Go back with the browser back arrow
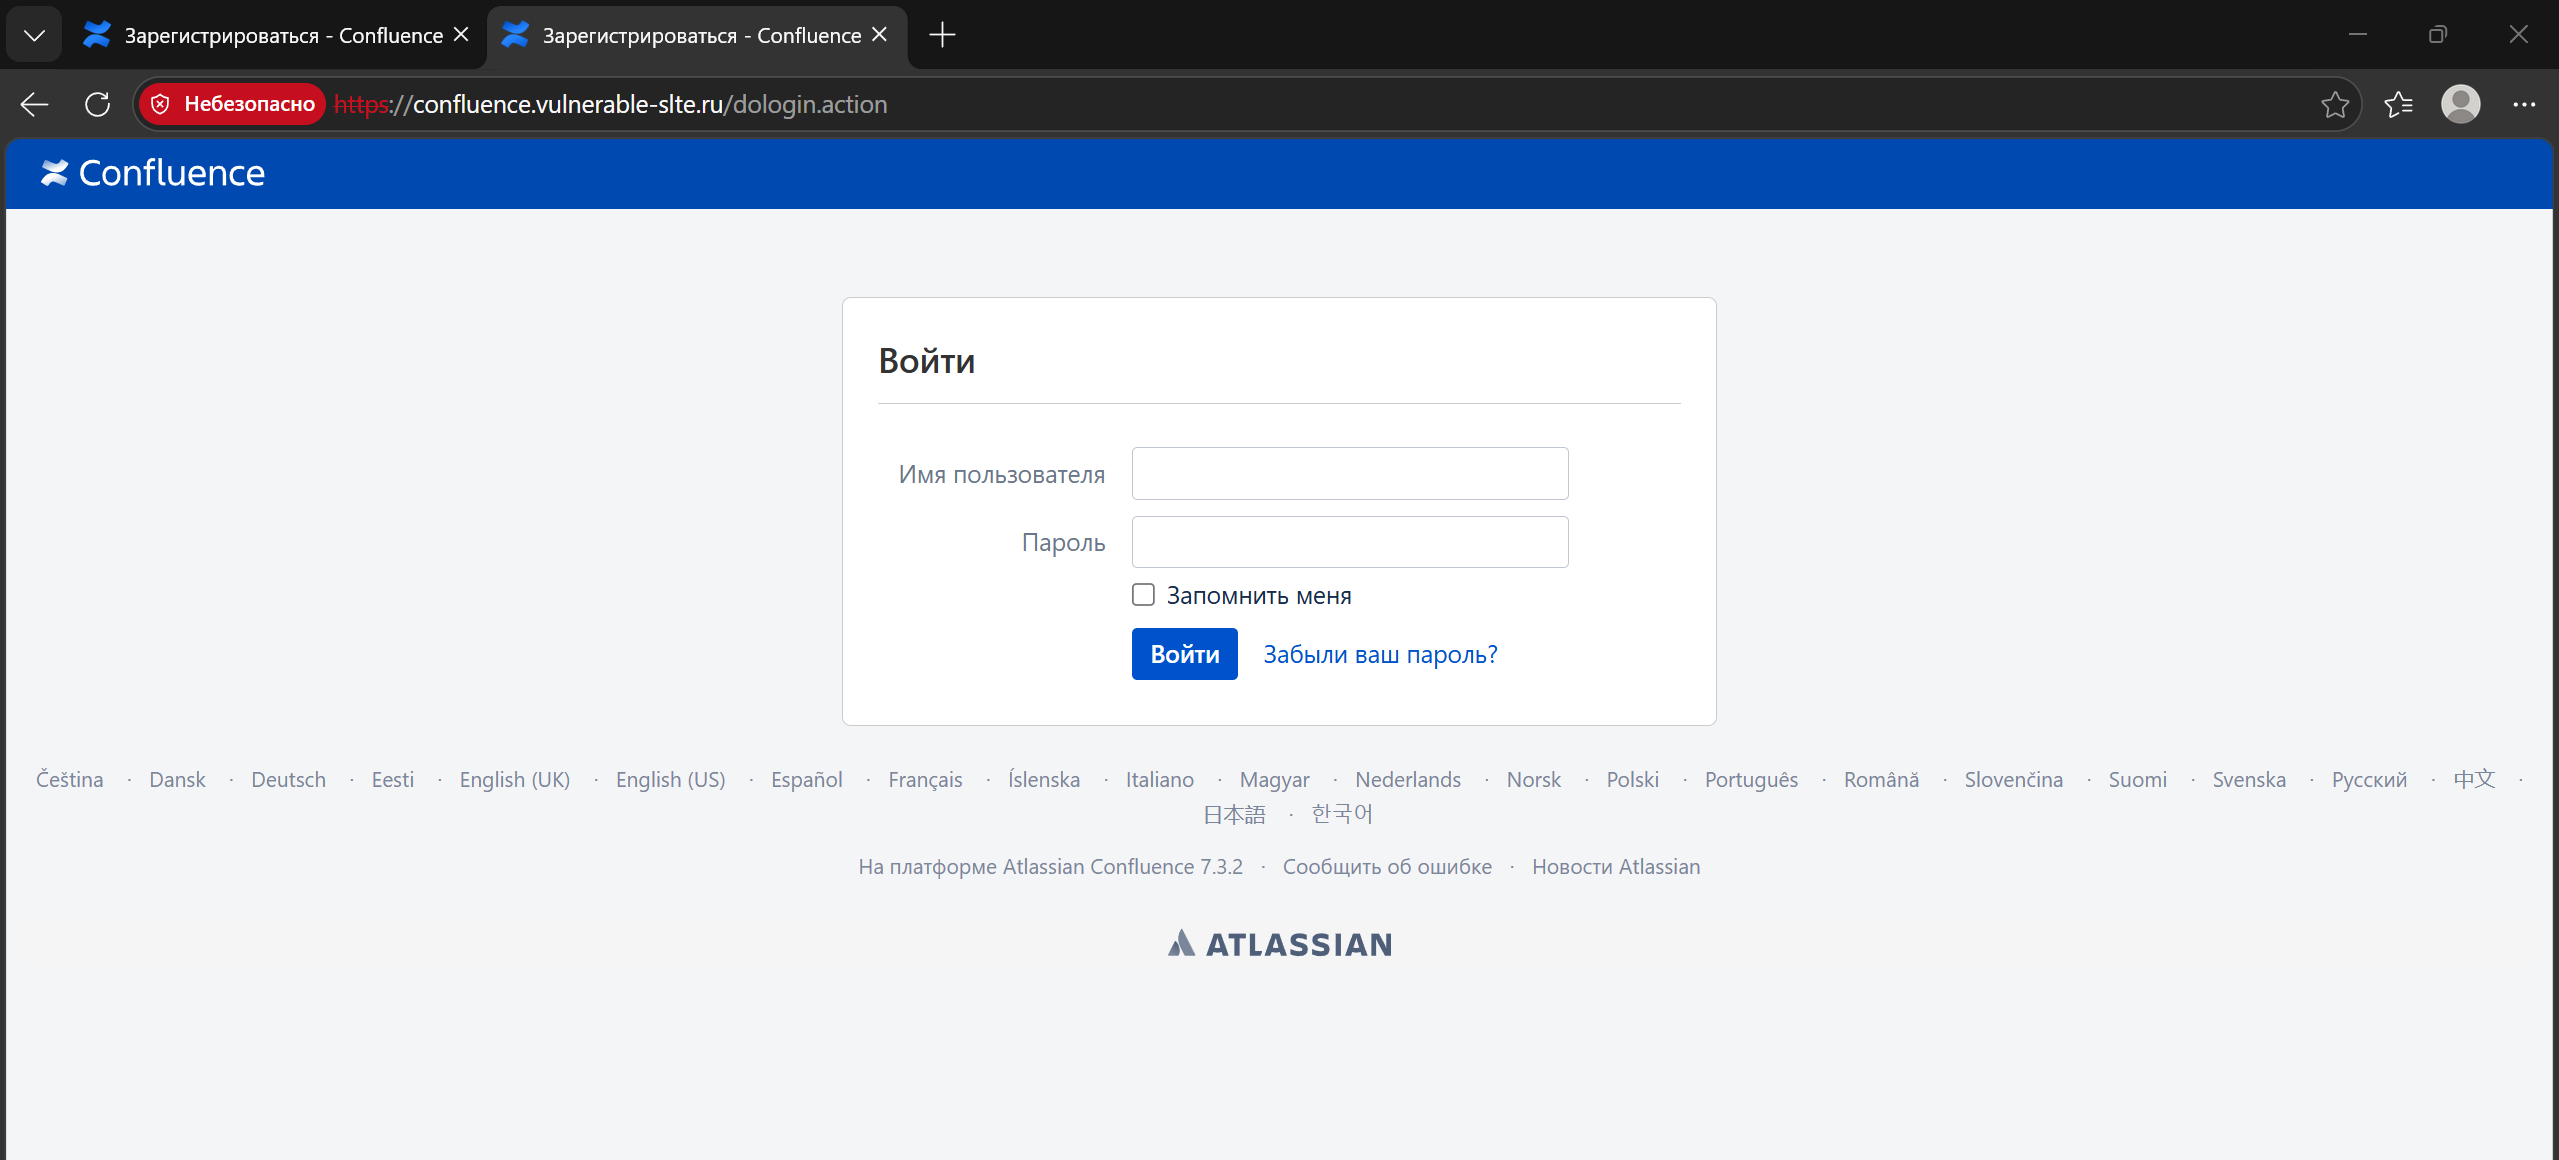The height and width of the screenshot is (1160, 2559). (34, 104)
